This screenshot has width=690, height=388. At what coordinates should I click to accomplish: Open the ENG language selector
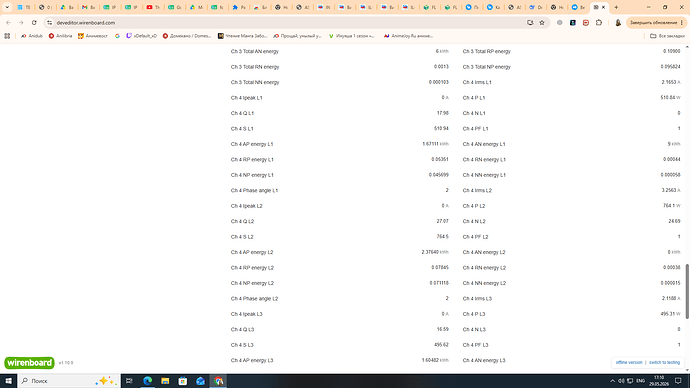coord(641,381)
